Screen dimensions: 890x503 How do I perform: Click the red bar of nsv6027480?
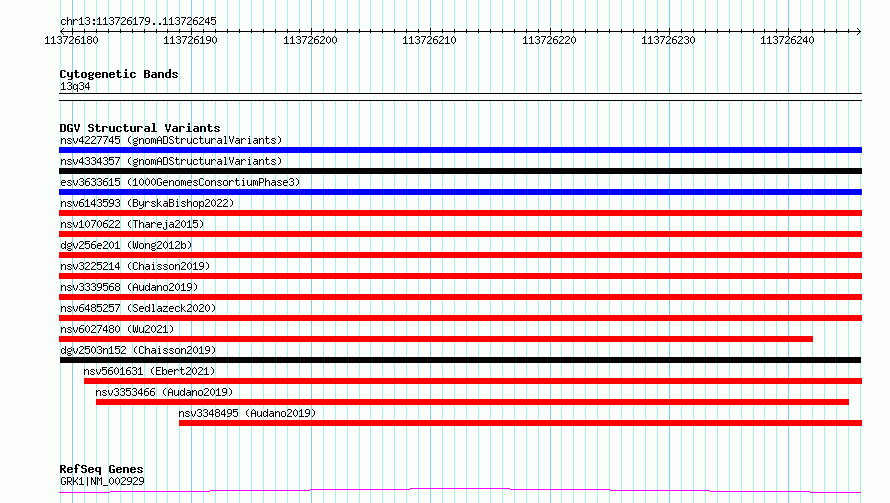436,339
